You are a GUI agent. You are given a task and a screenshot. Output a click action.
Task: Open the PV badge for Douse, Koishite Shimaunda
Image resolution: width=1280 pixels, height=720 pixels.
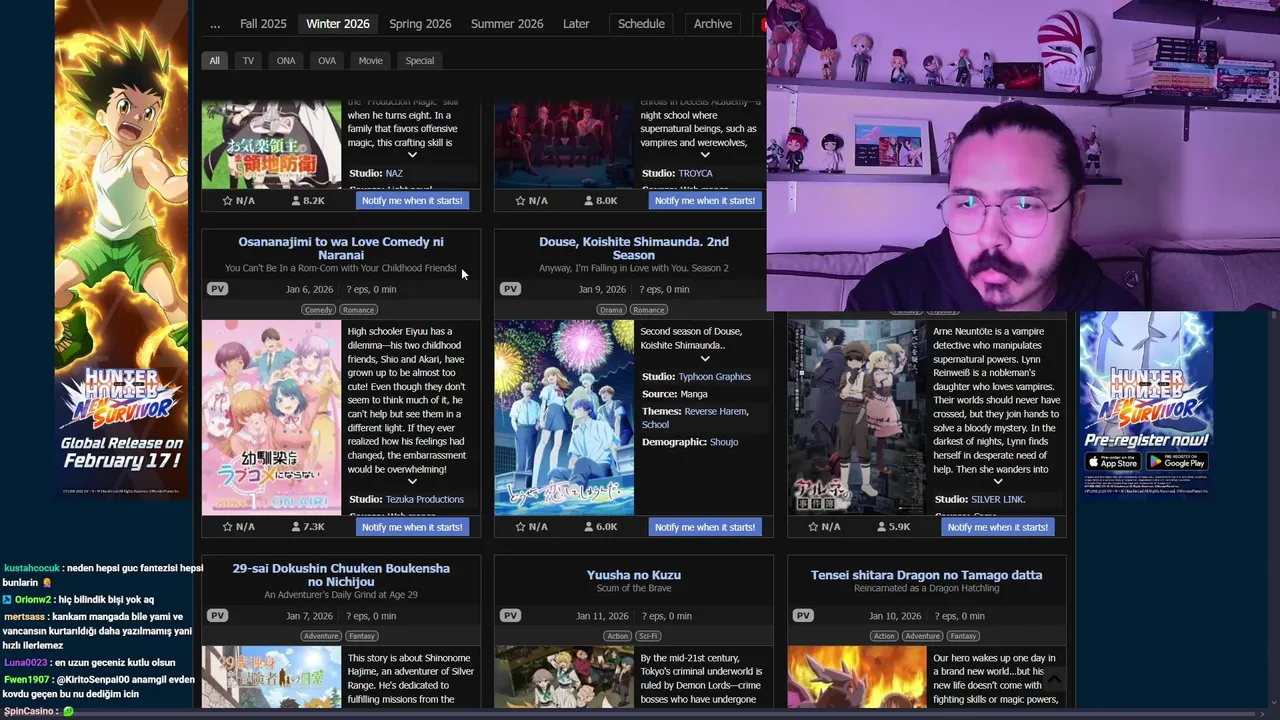(510, 289)
